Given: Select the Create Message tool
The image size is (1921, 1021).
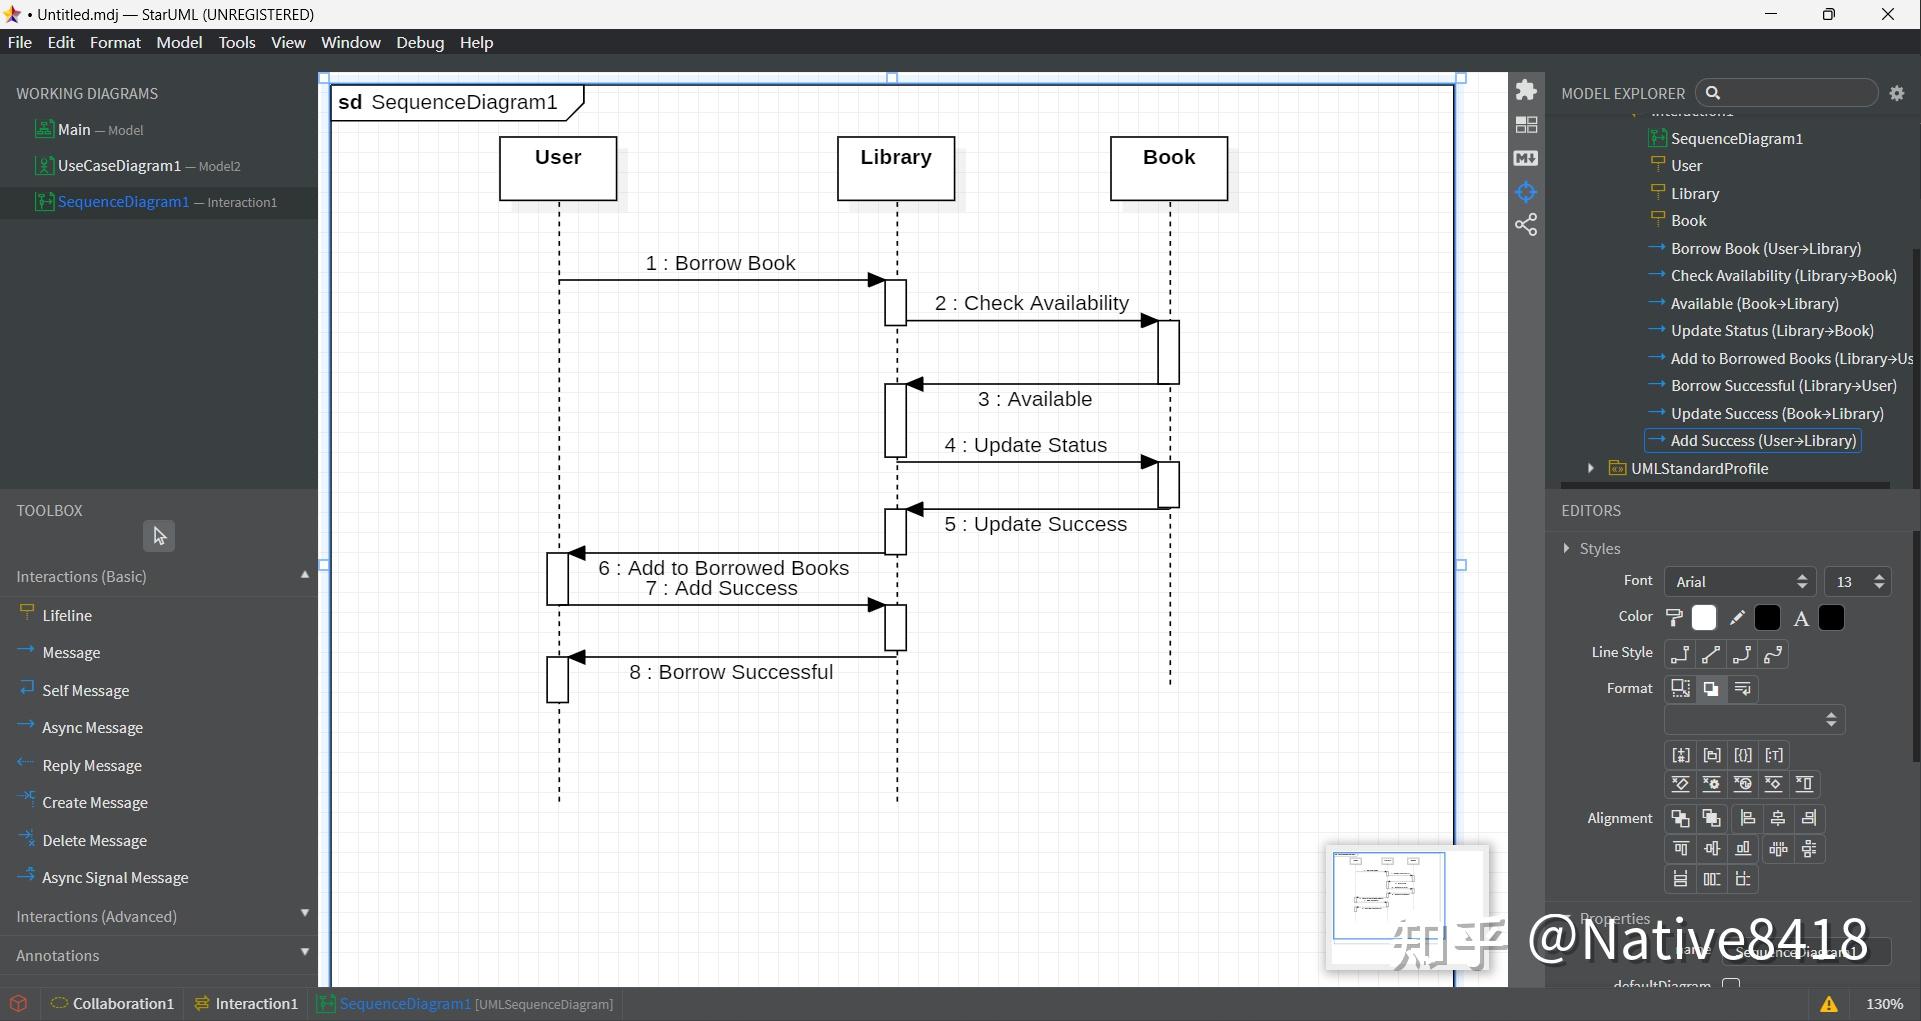Looking at the screenshot, I should click(94, 802).
